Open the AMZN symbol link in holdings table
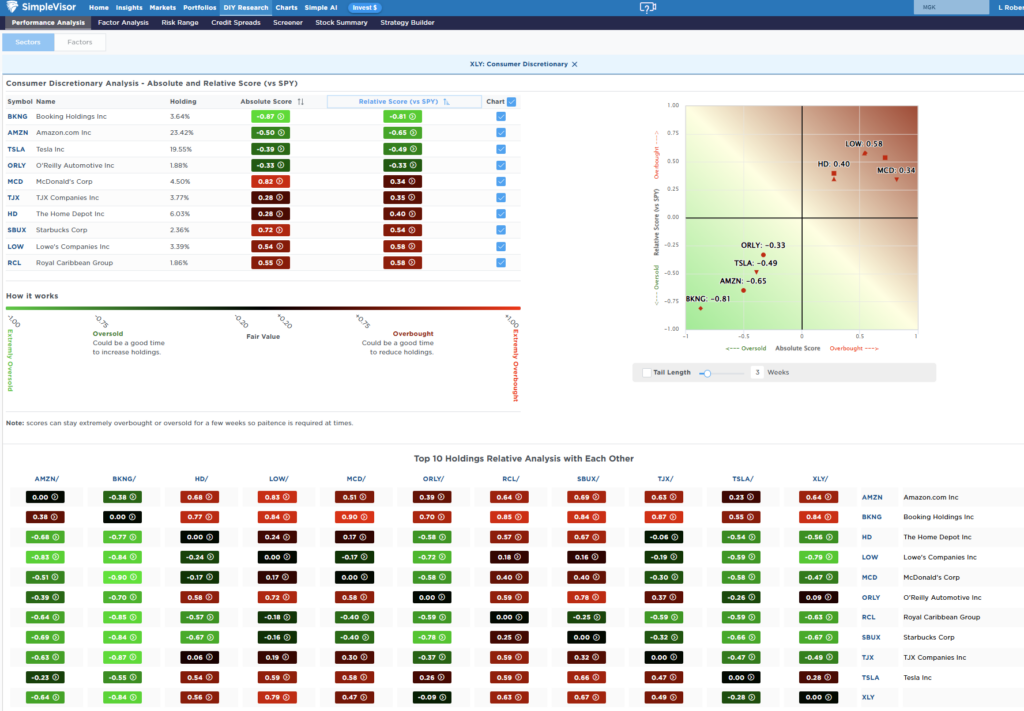This screenshot has height=711, width=1024. point(17,132)
